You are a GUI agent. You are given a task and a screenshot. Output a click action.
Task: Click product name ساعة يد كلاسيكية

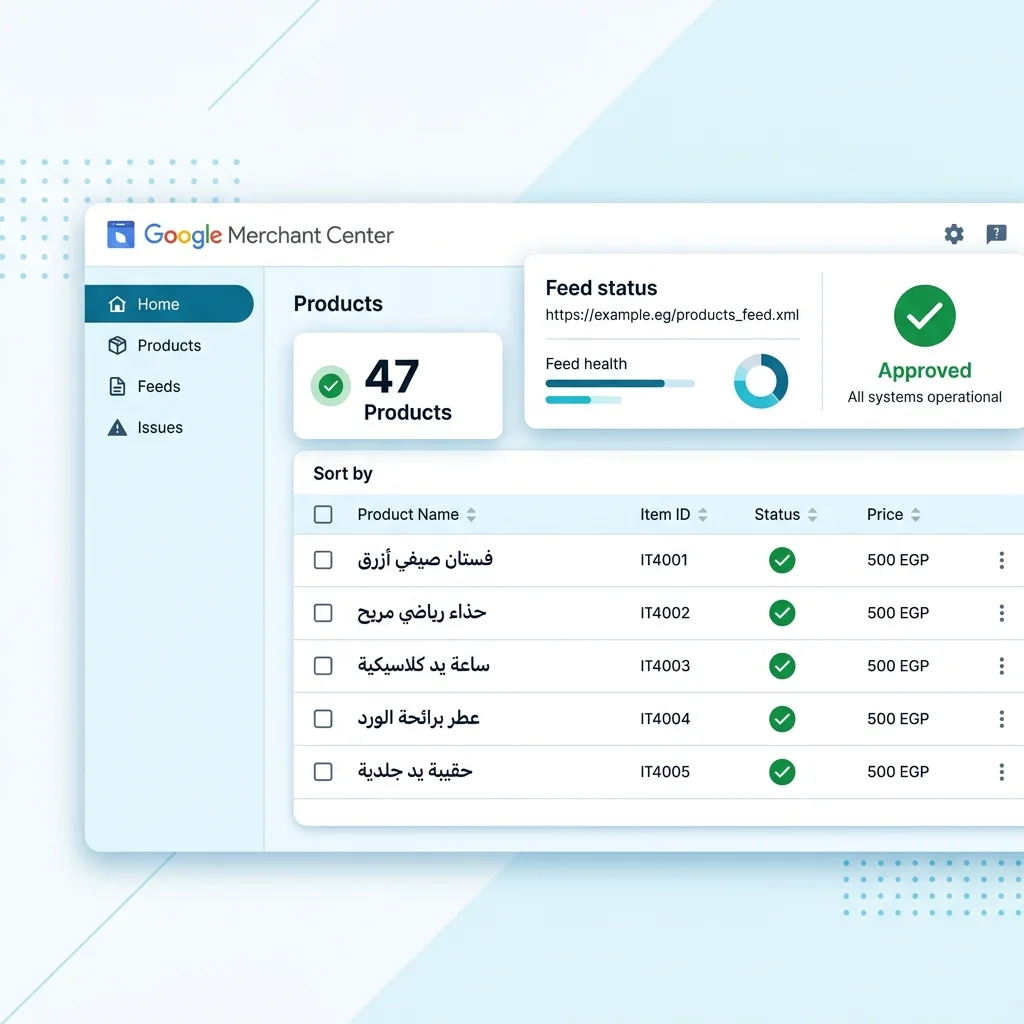(x=423, y=665)
